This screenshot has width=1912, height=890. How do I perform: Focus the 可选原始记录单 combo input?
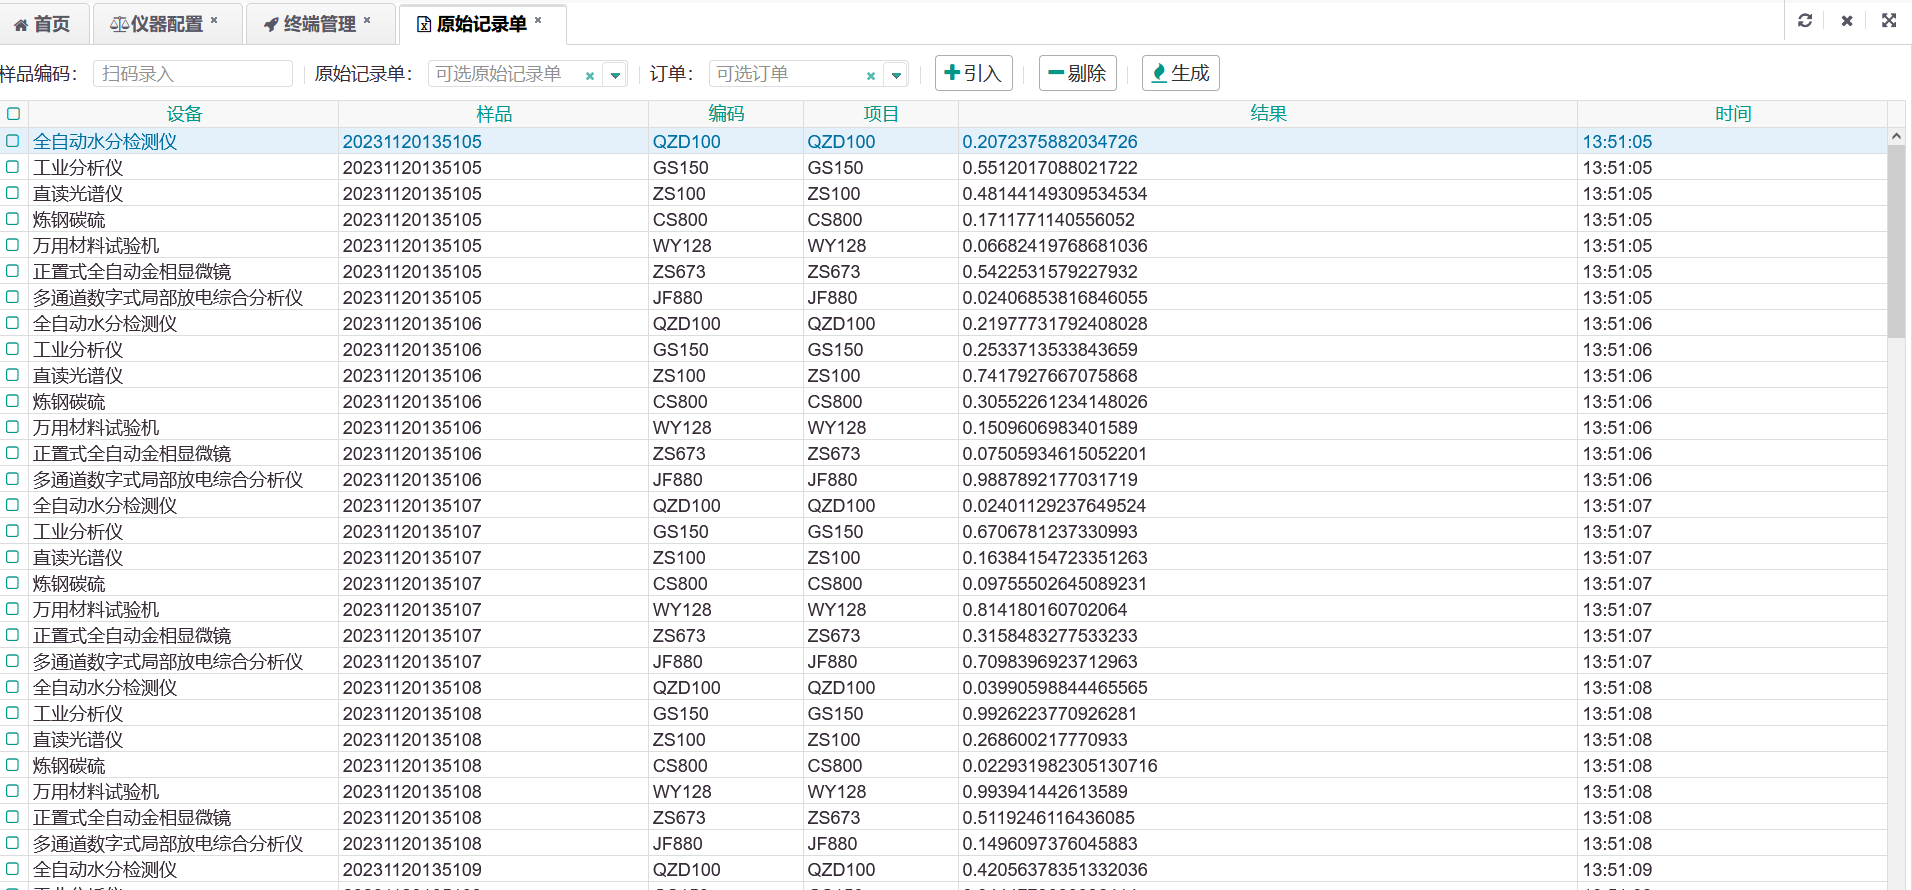pyautogui.click(x=505, y=74)
